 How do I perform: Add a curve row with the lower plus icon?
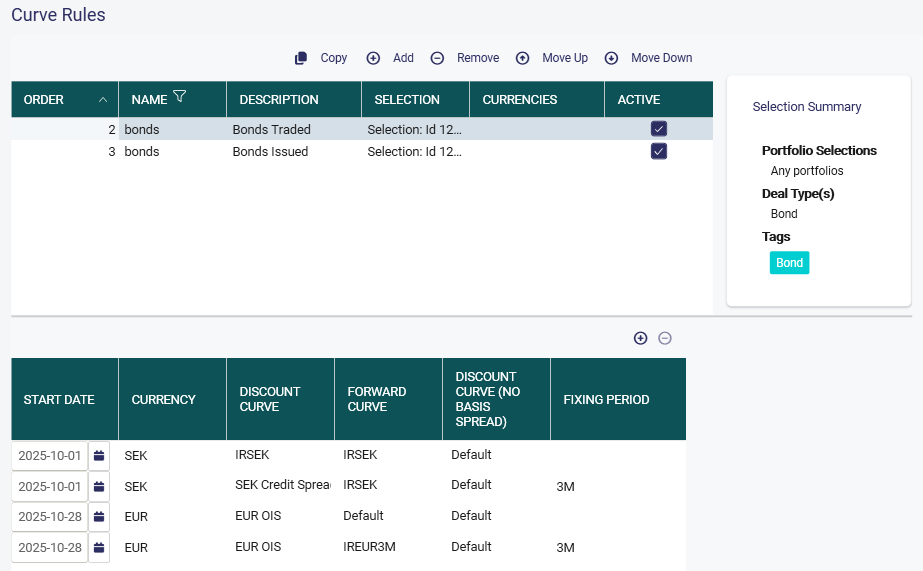pyautogui.click(x=640, y=338)
